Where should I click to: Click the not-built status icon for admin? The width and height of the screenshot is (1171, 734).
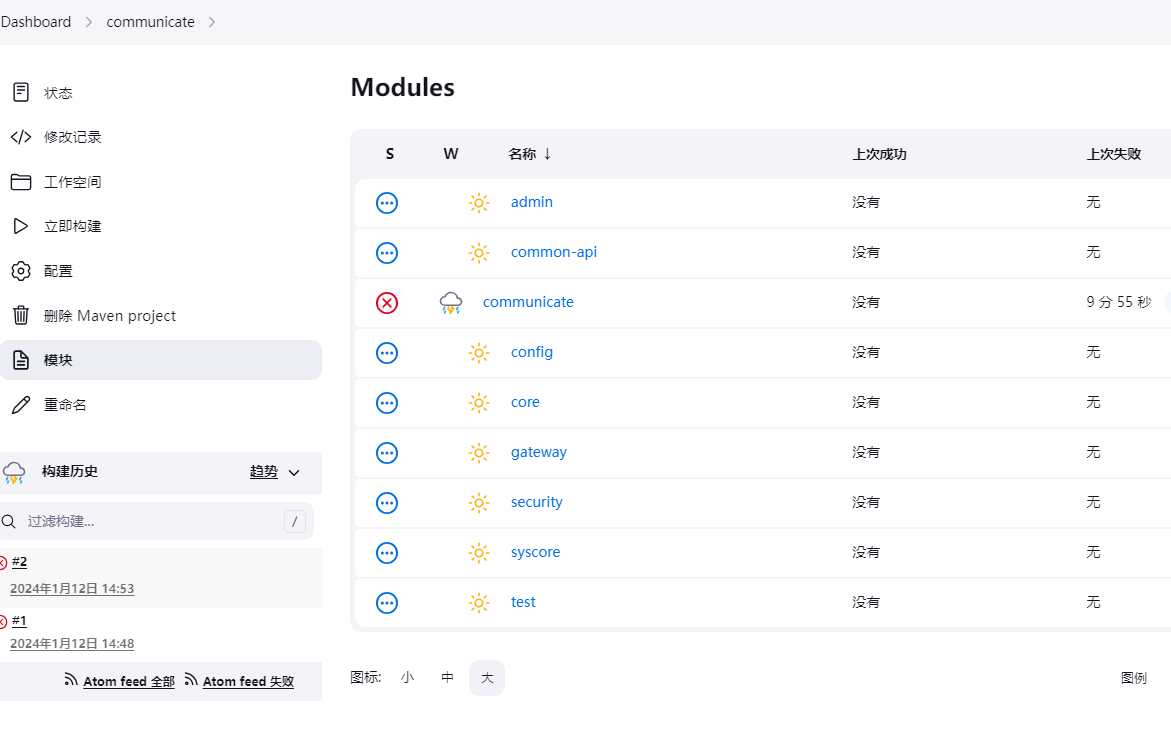point(387,203)
